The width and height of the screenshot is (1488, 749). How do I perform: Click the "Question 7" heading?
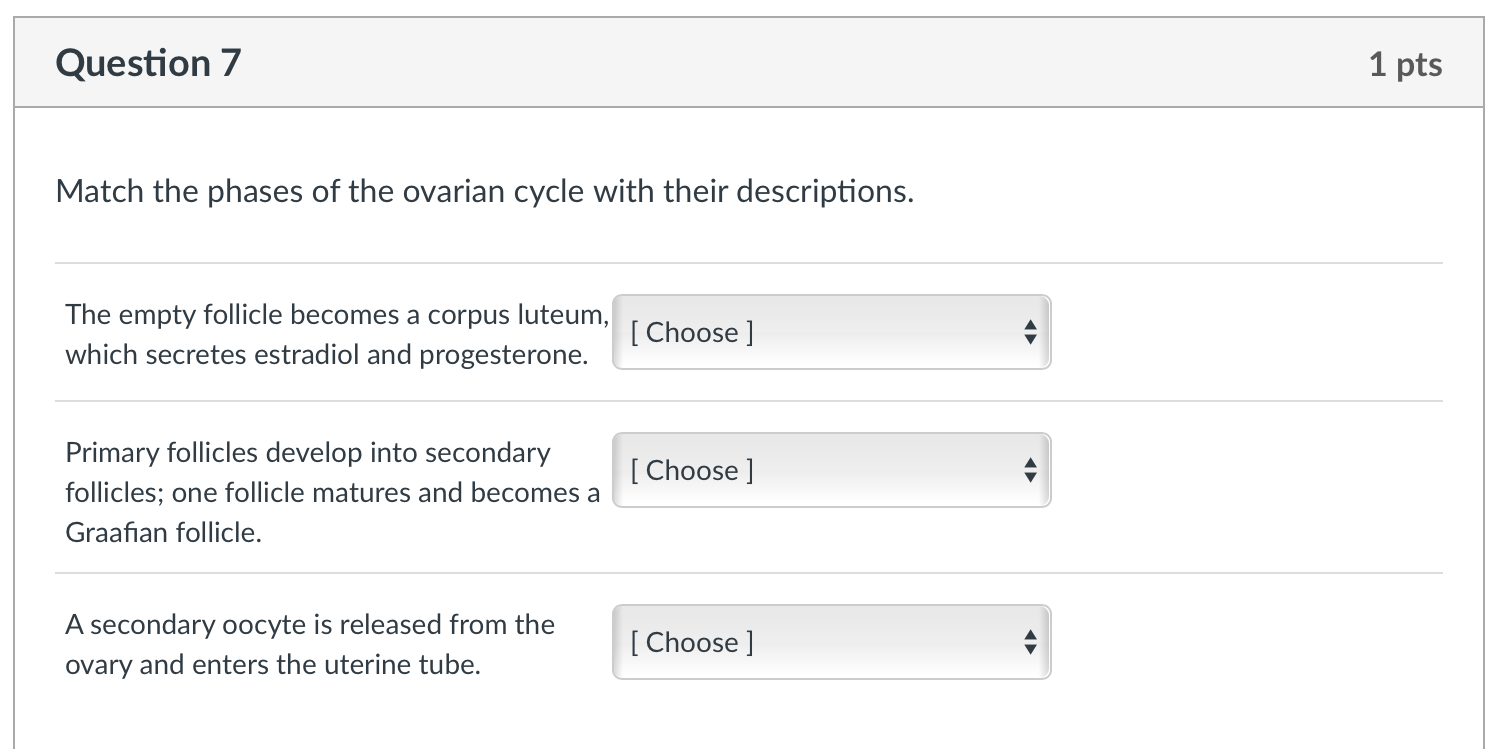click(x=149, y=63)
